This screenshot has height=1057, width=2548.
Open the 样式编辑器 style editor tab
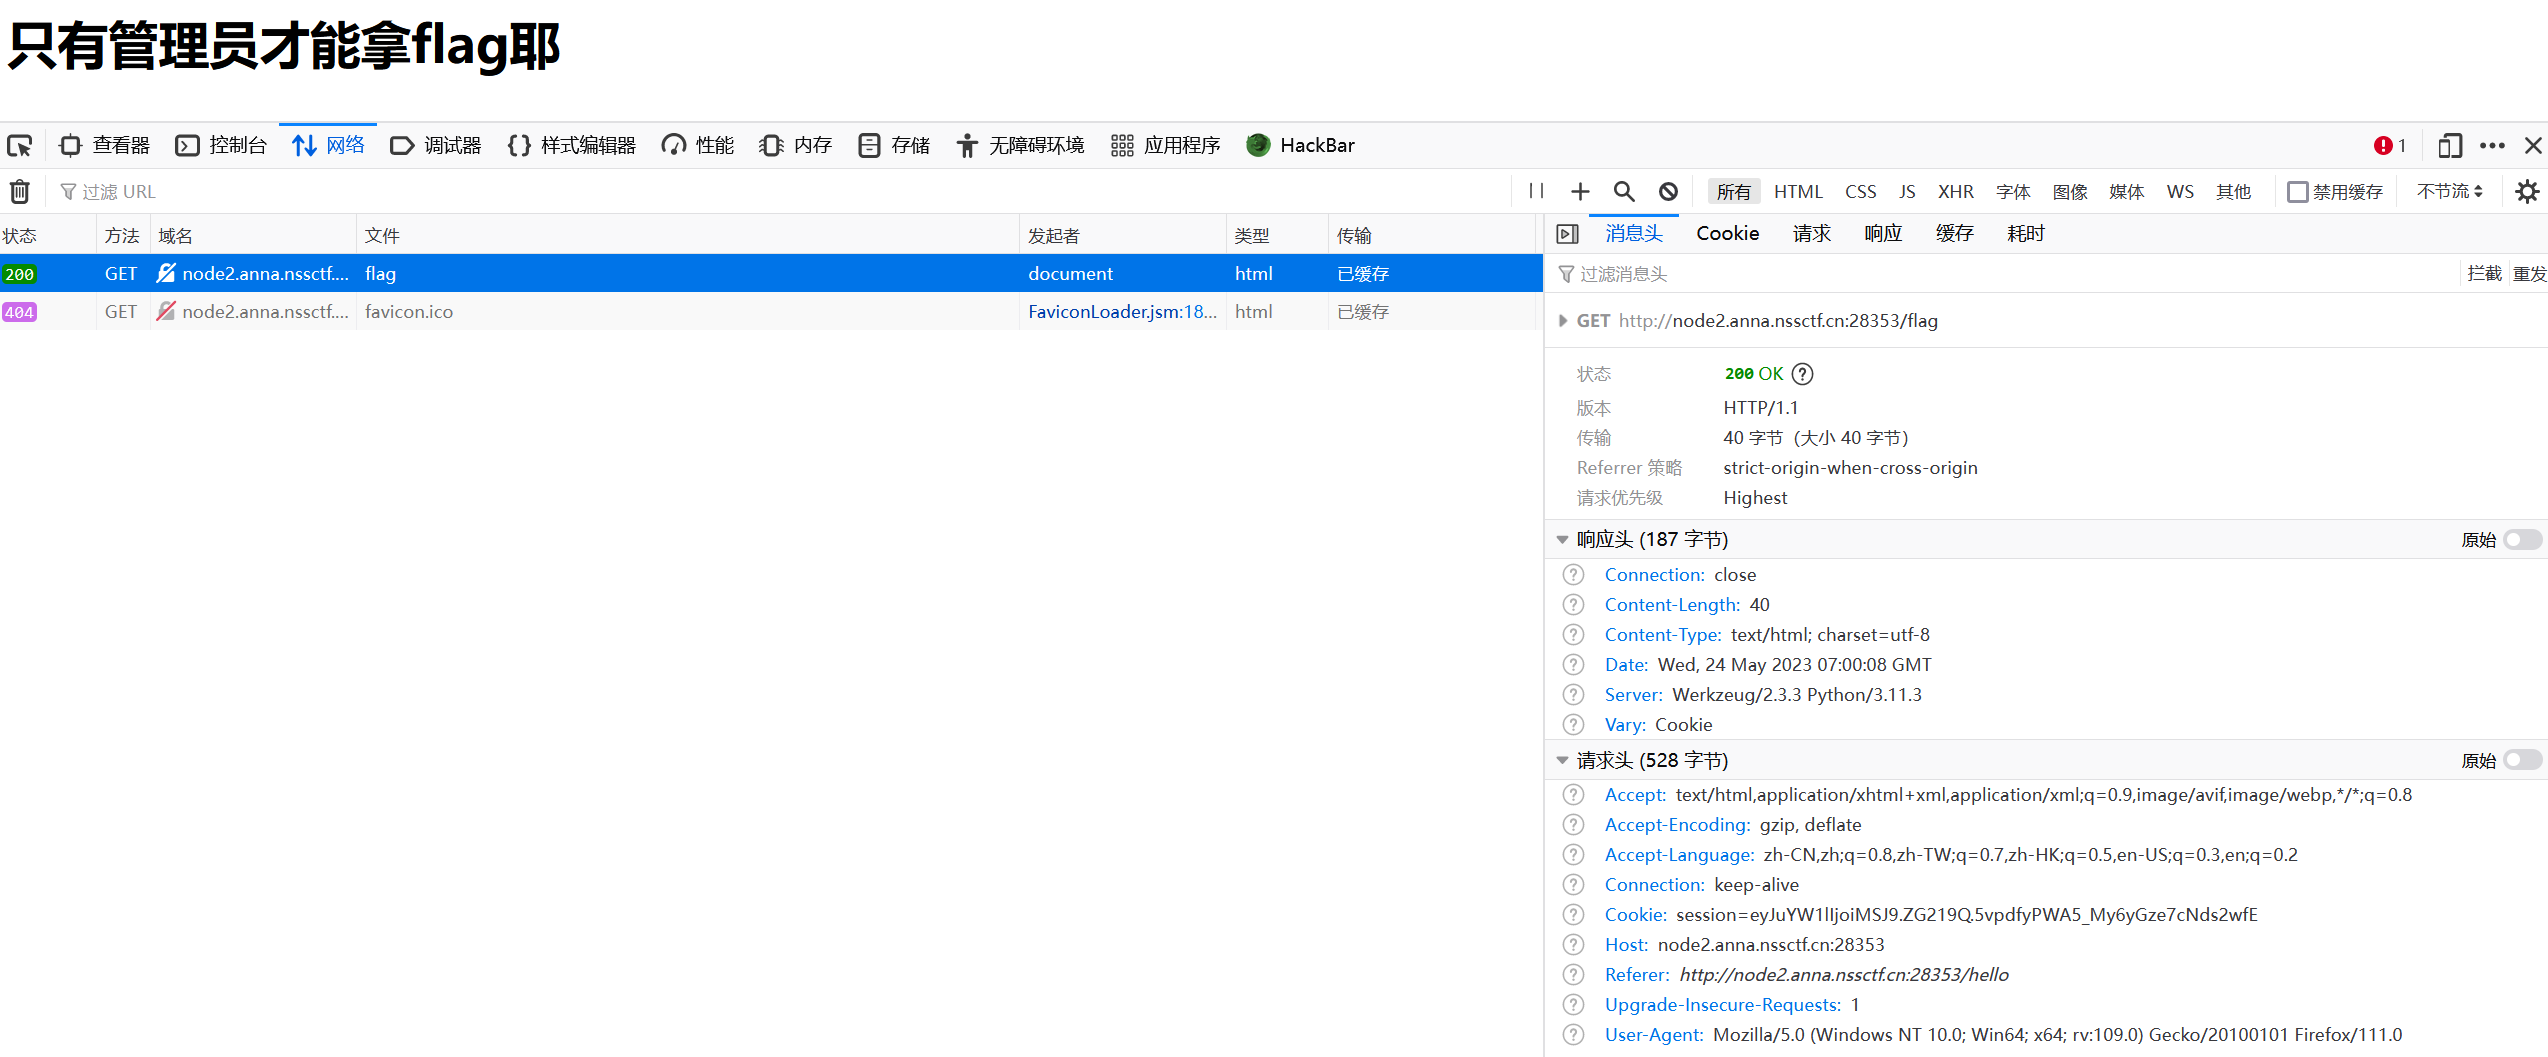572,146
